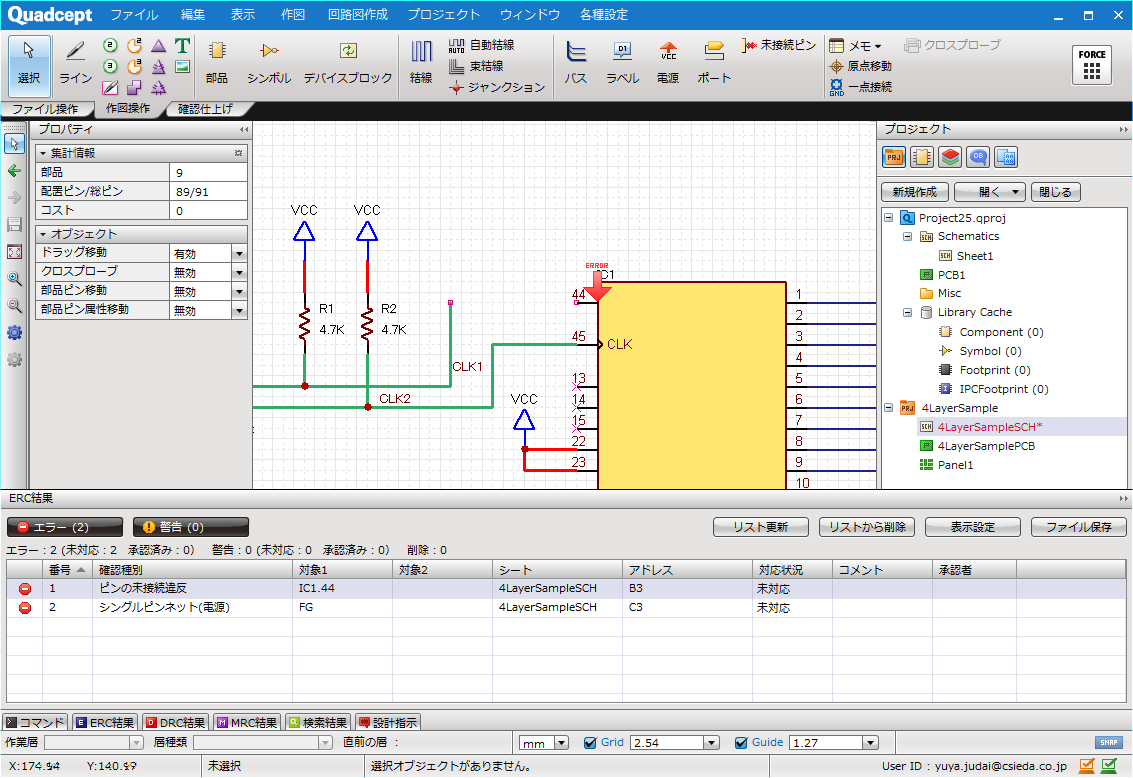
Task: Choose the バス bus tool
Action: [575, 61]
